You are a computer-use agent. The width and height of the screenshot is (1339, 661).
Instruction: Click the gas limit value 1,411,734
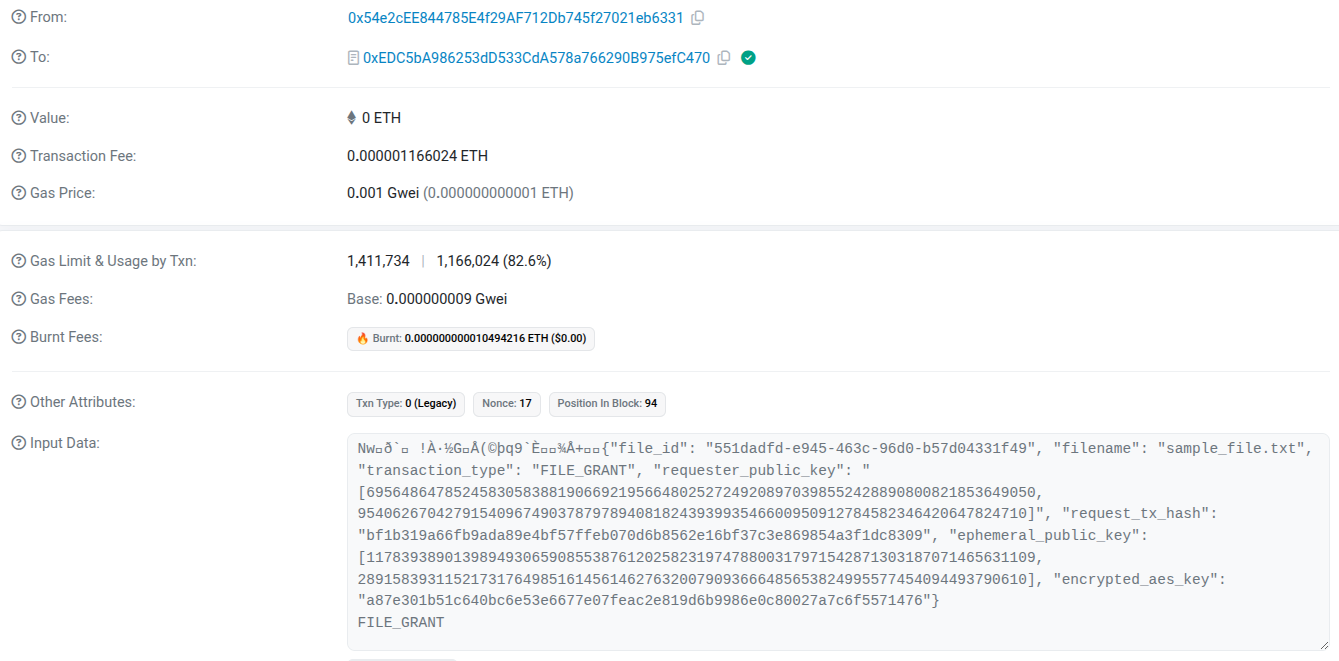pos(378,261)
